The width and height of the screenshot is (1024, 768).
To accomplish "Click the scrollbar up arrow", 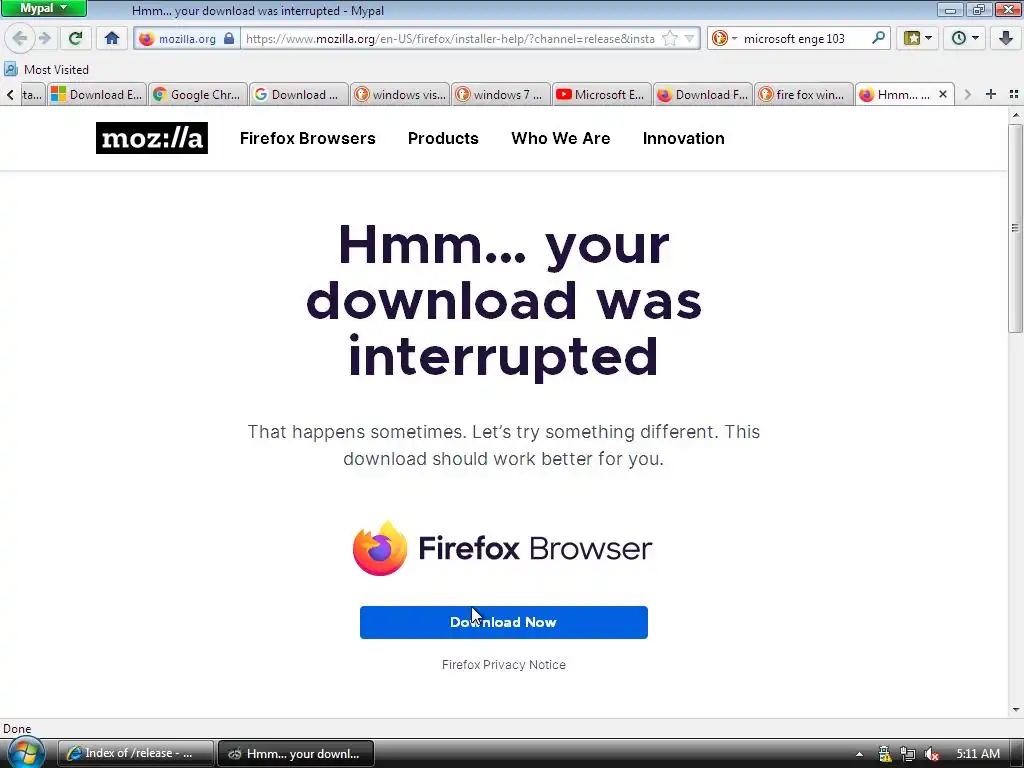I will [x=1015, y=116].
